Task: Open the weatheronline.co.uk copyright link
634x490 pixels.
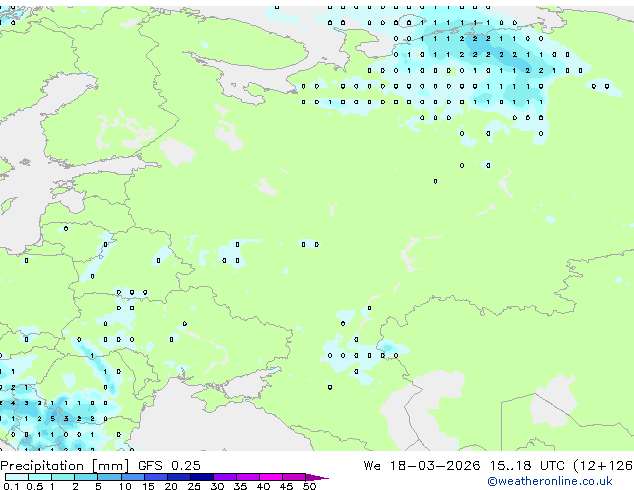Action: (550, 481)
